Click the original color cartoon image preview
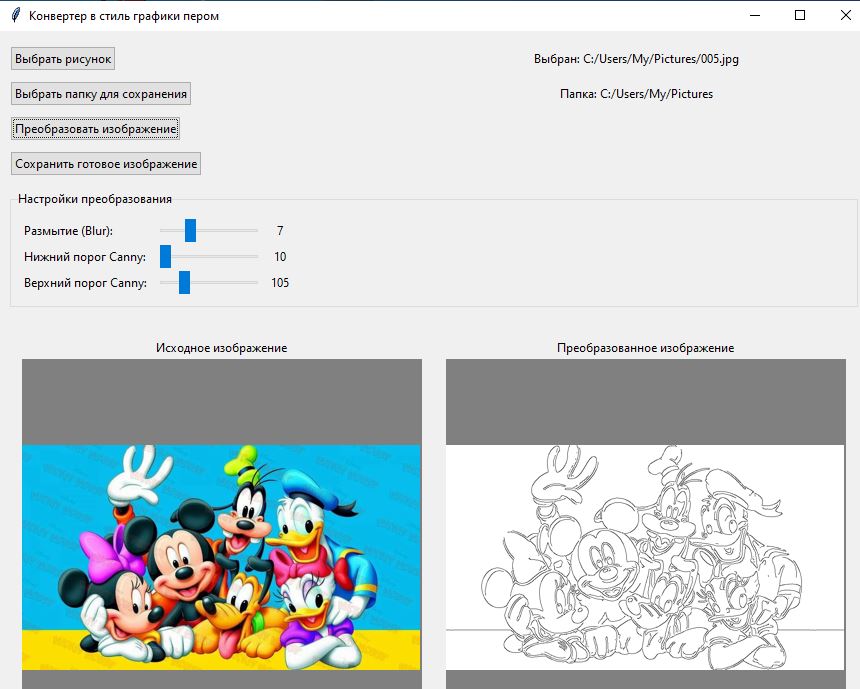This screenshot has width=860, height=689. tap(222, 557)
